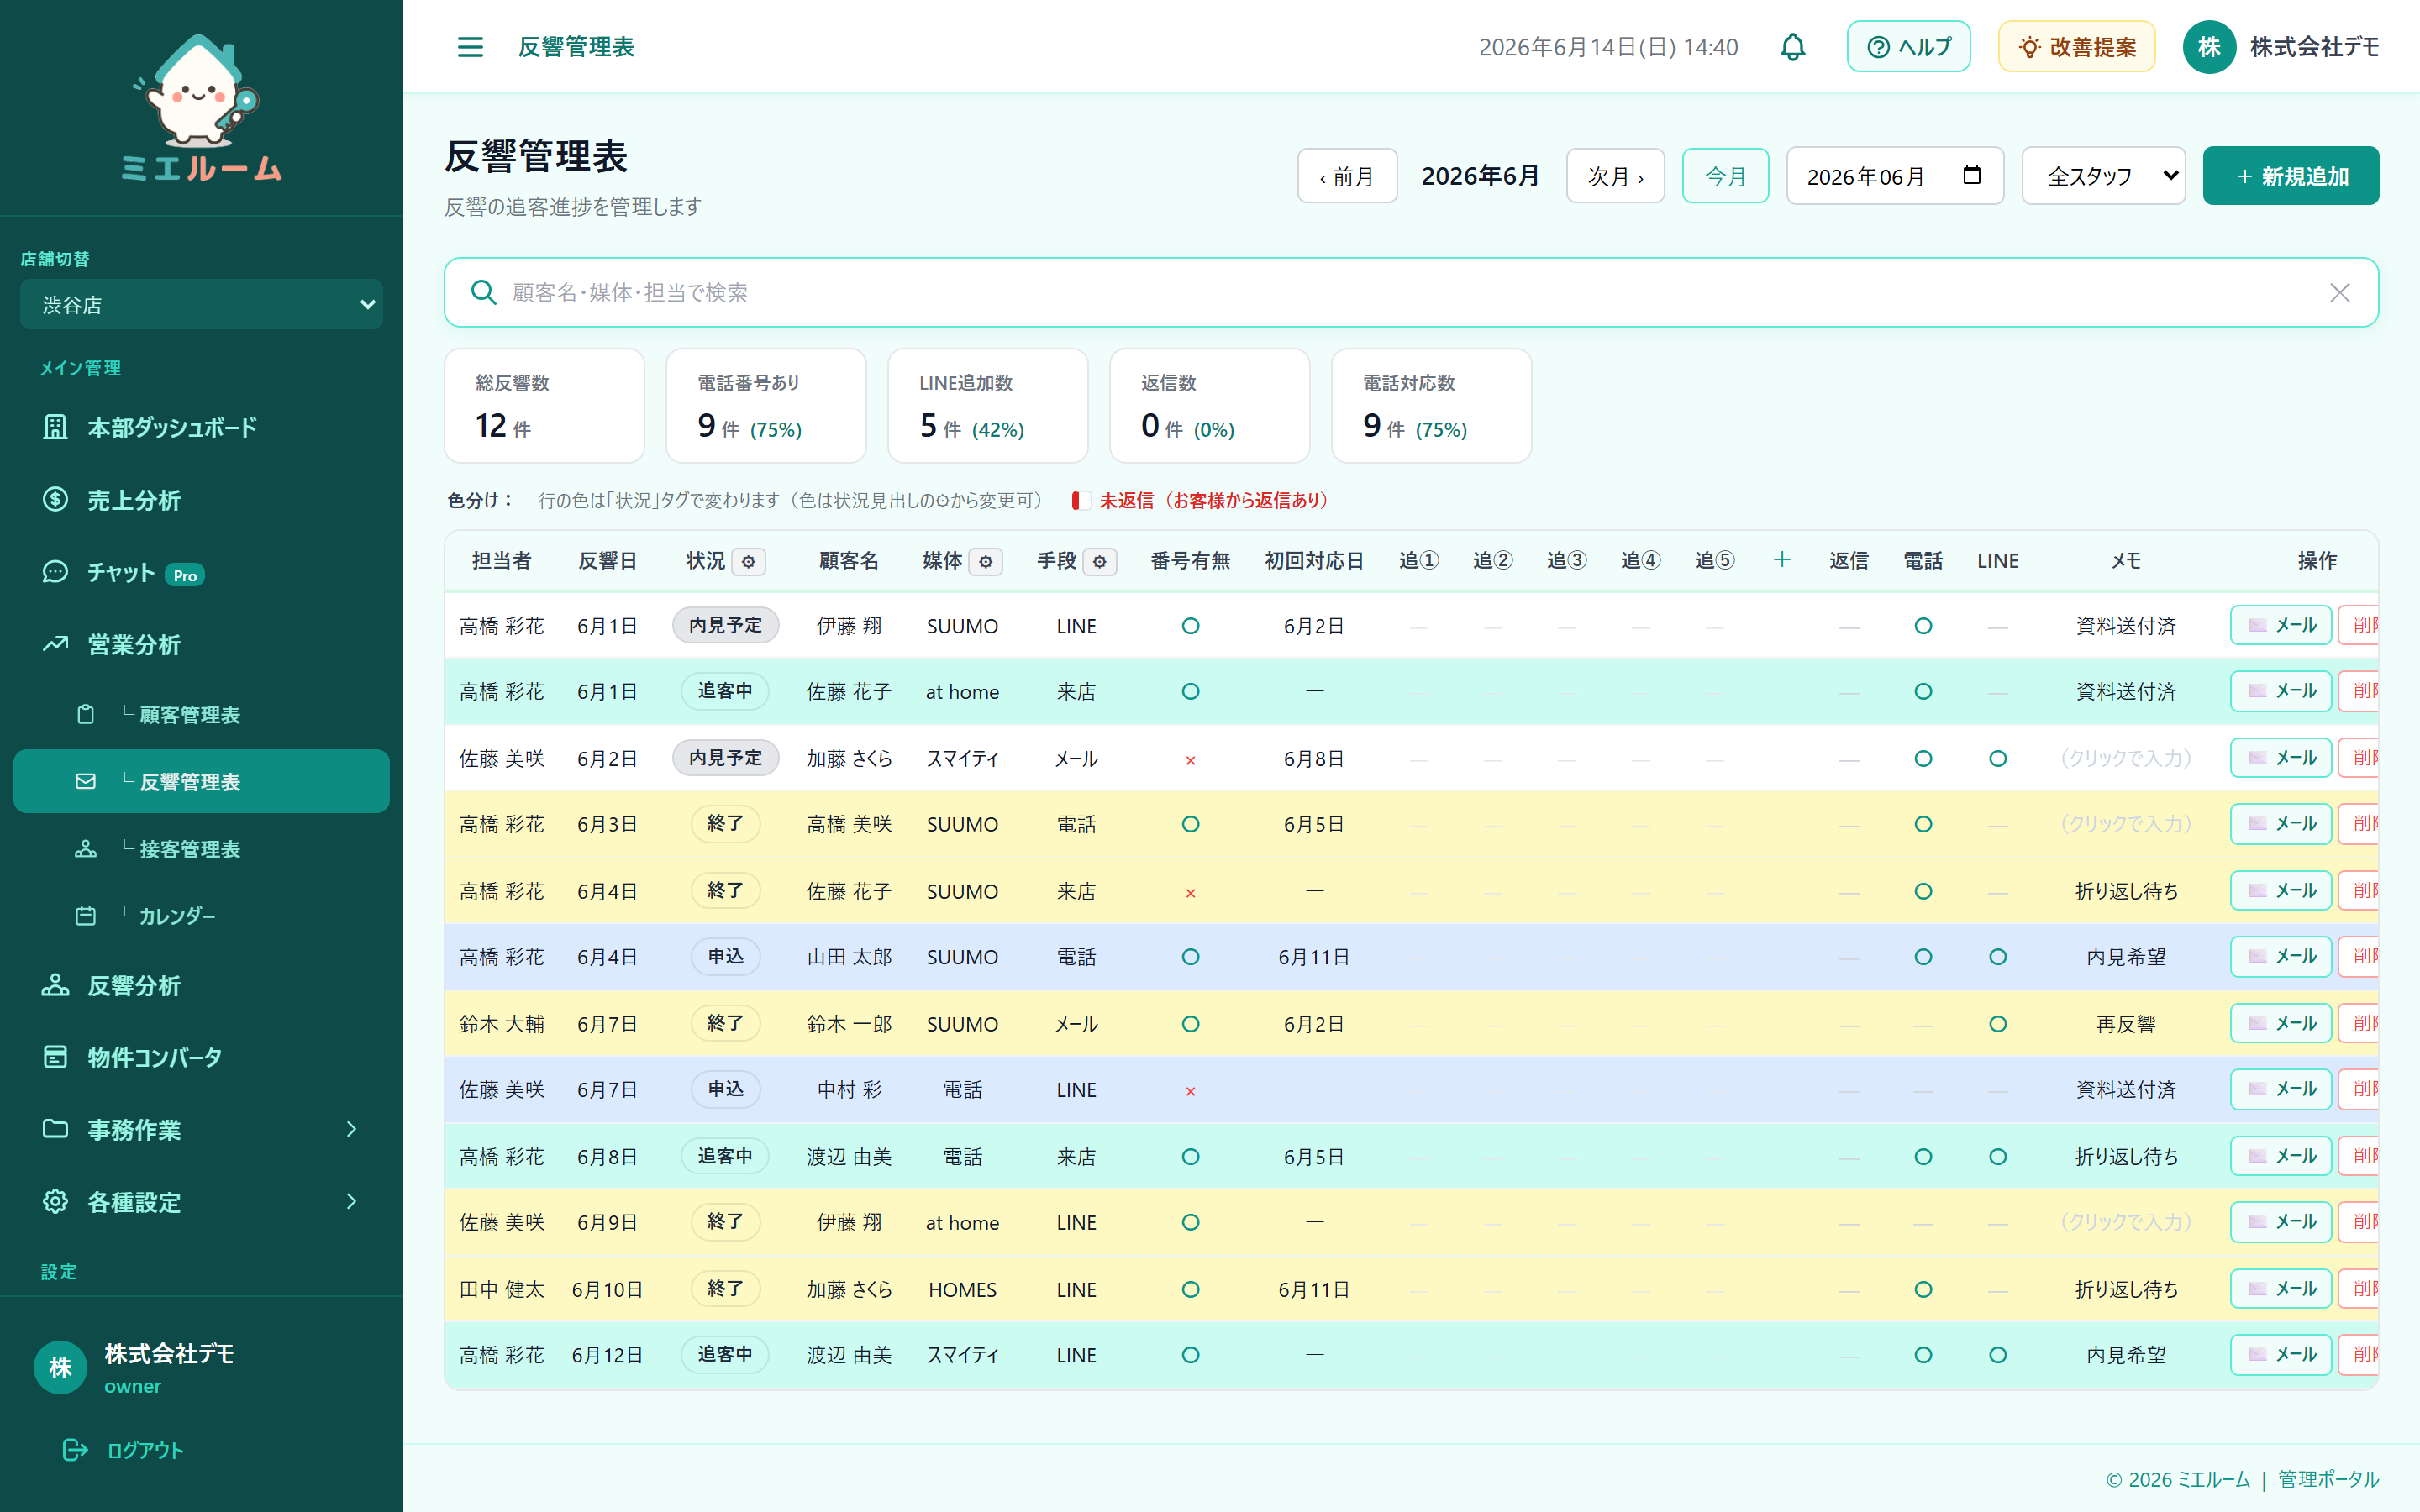Open 内見予定 status tag for 伊藤 翔
2420x1512 pixels.
pos(725,625)
